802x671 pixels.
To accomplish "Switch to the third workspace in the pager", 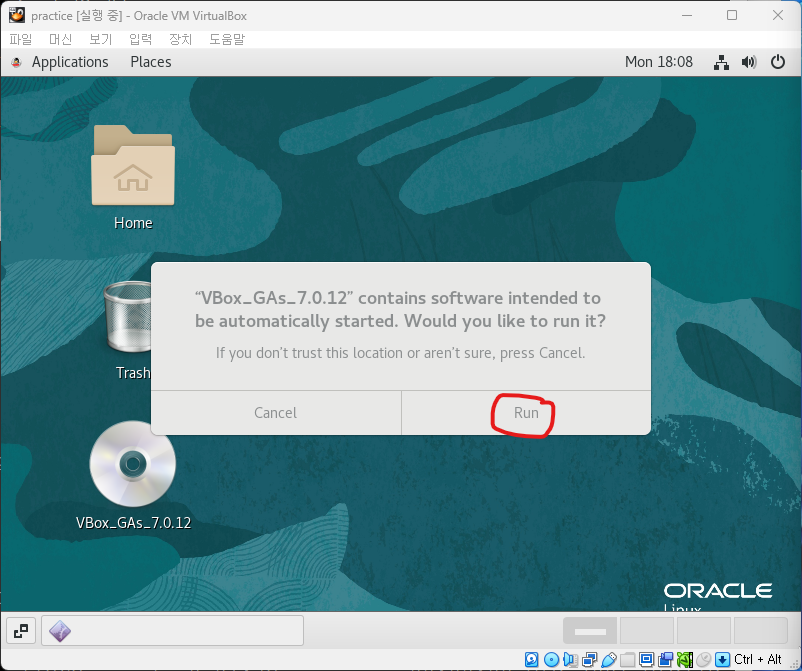I will click(x=704, y=631).
